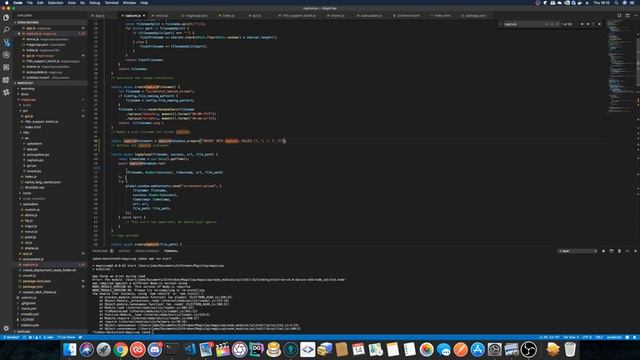Open Final Cut Pro from the Dock

point(222,350)
